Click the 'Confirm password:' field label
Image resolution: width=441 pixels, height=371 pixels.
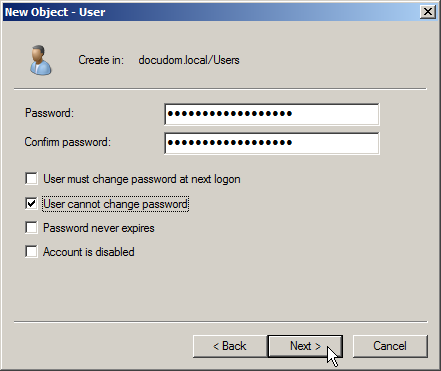pos(67,142)
